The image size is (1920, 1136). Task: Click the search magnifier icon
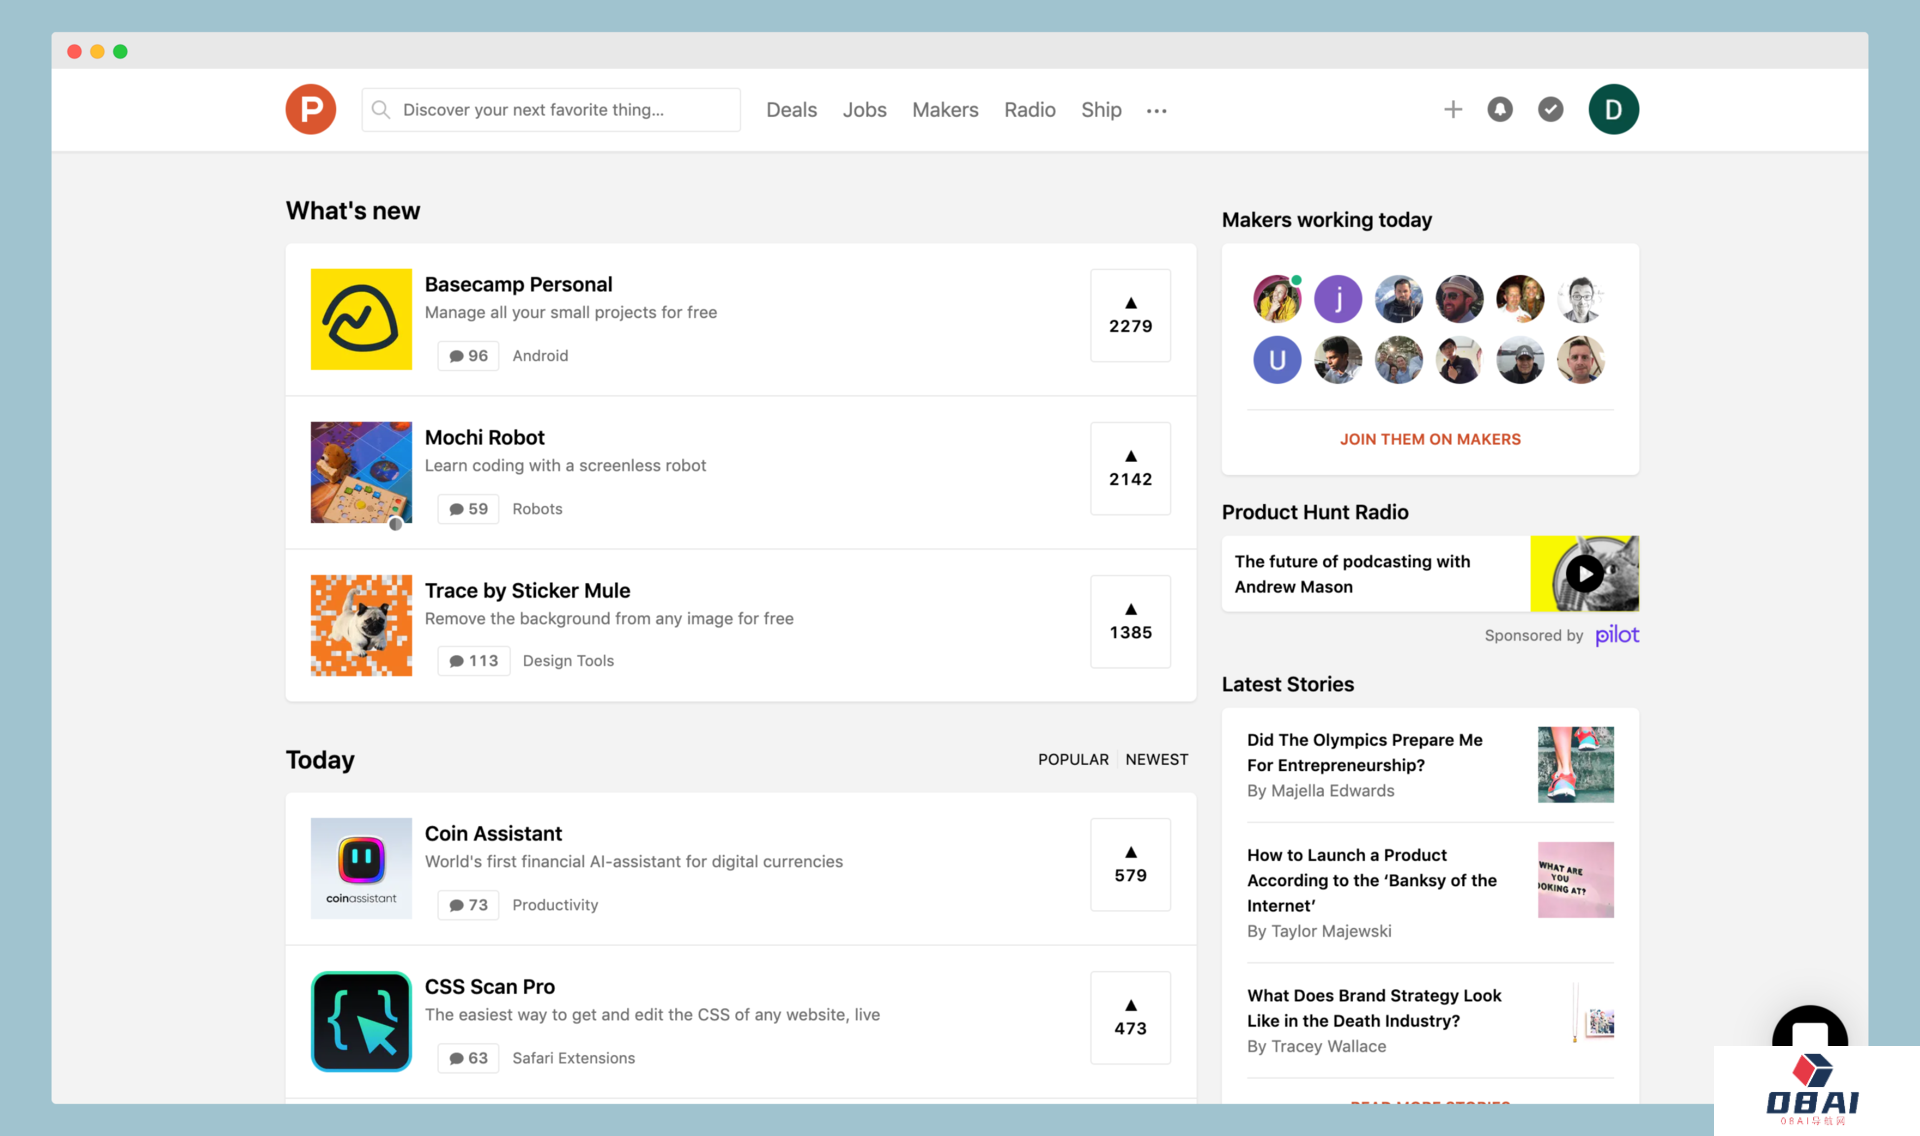tap(381, 109)
